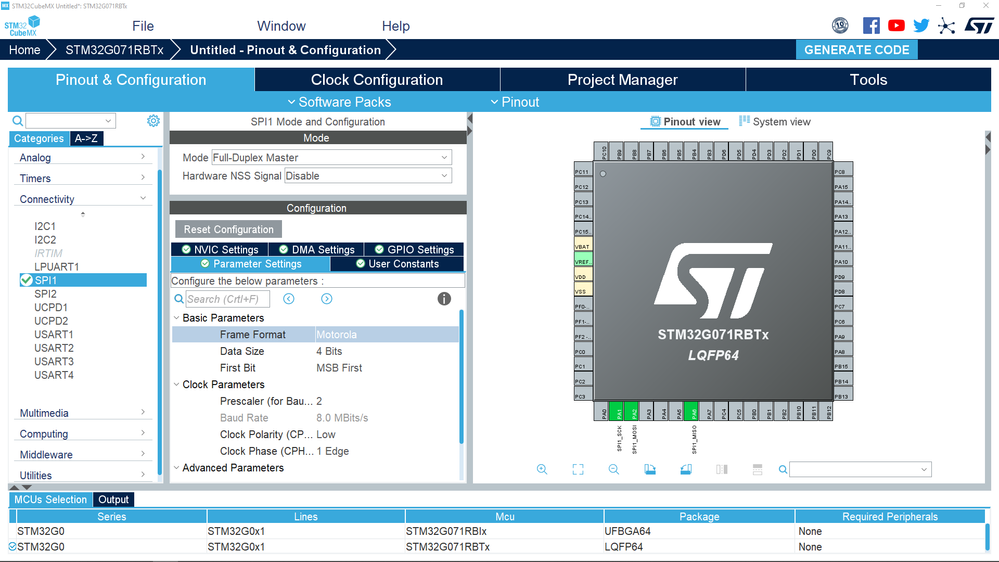This screenshot has height=562, width=999.
Task: Show parameter info icon
Action: click(444, 299)
